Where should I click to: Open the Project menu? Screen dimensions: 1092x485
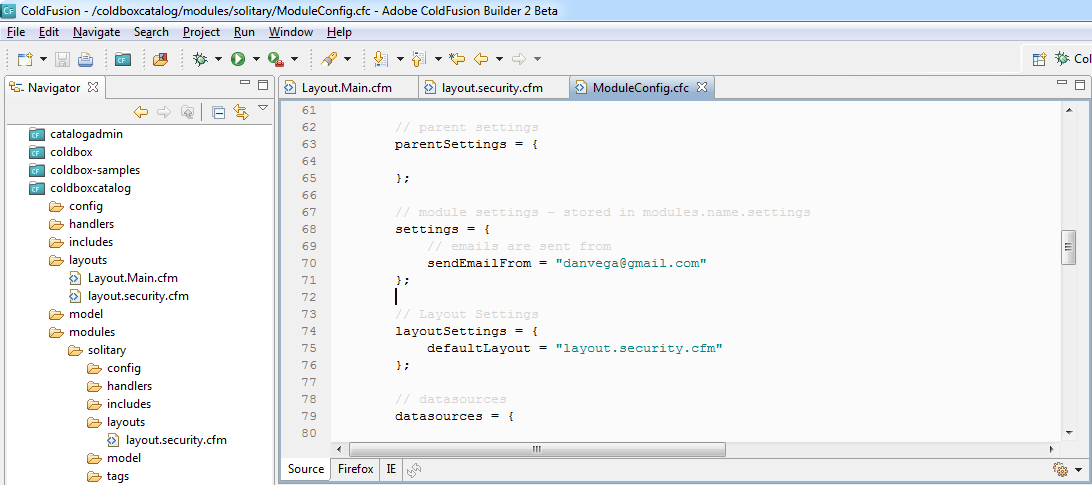[201, 32]
